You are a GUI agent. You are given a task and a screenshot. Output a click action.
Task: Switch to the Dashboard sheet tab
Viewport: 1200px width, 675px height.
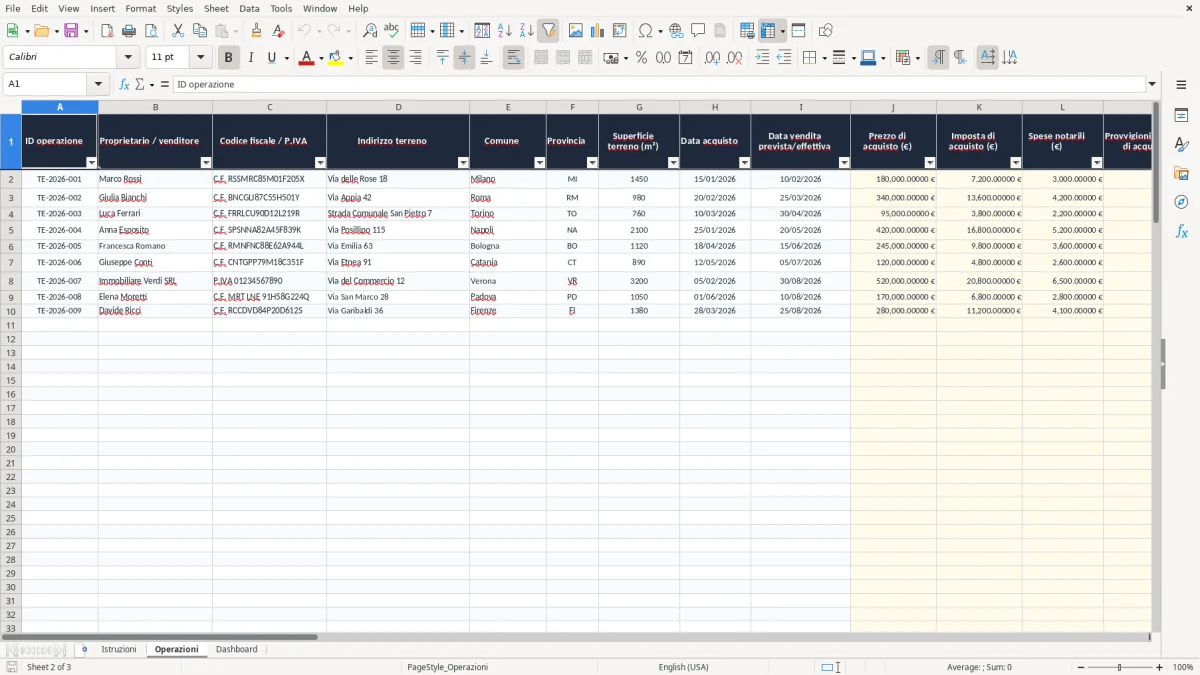[237, 650]
